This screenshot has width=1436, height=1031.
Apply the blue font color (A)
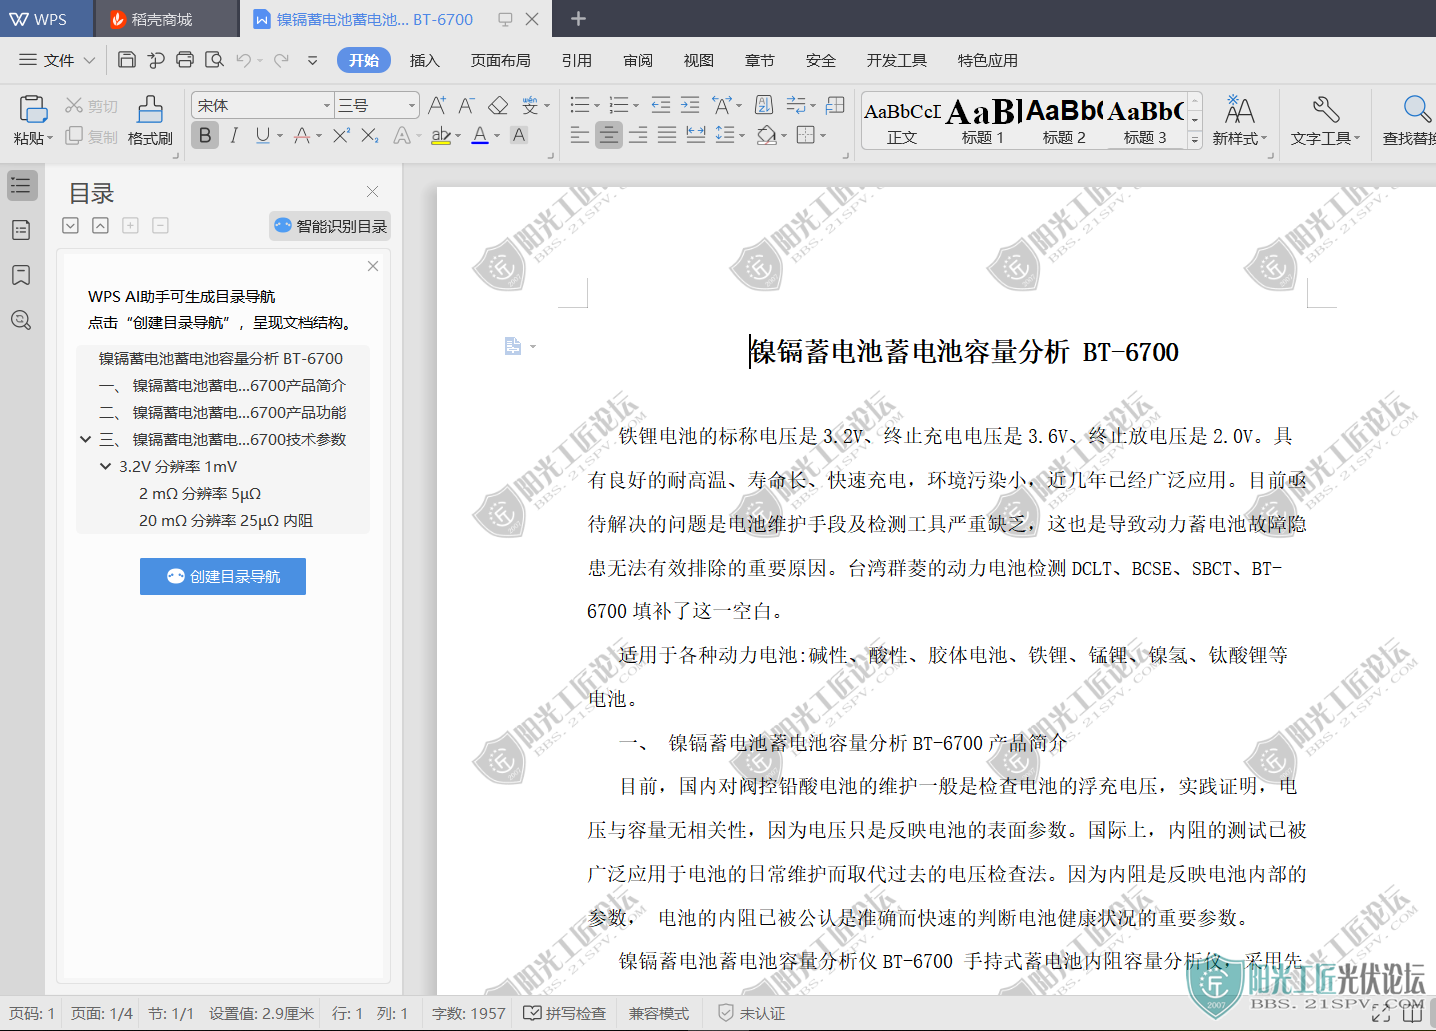tap(480, 135)
